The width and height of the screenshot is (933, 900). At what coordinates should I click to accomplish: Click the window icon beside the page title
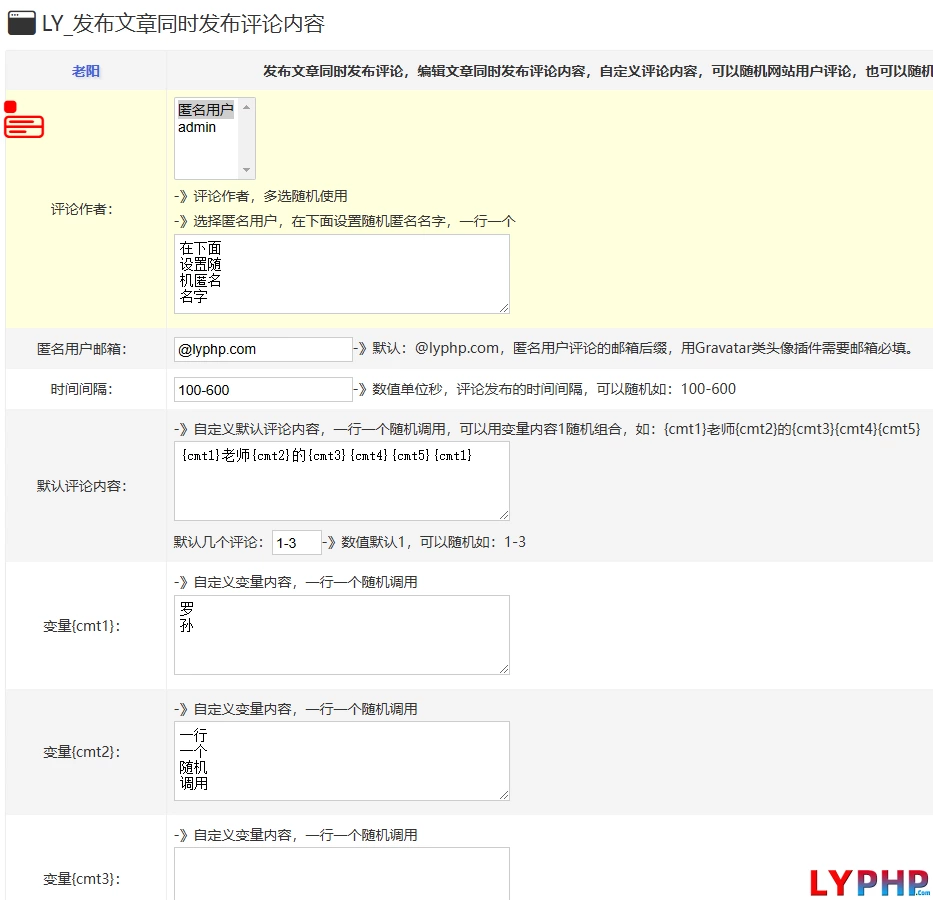coord(21,23)
